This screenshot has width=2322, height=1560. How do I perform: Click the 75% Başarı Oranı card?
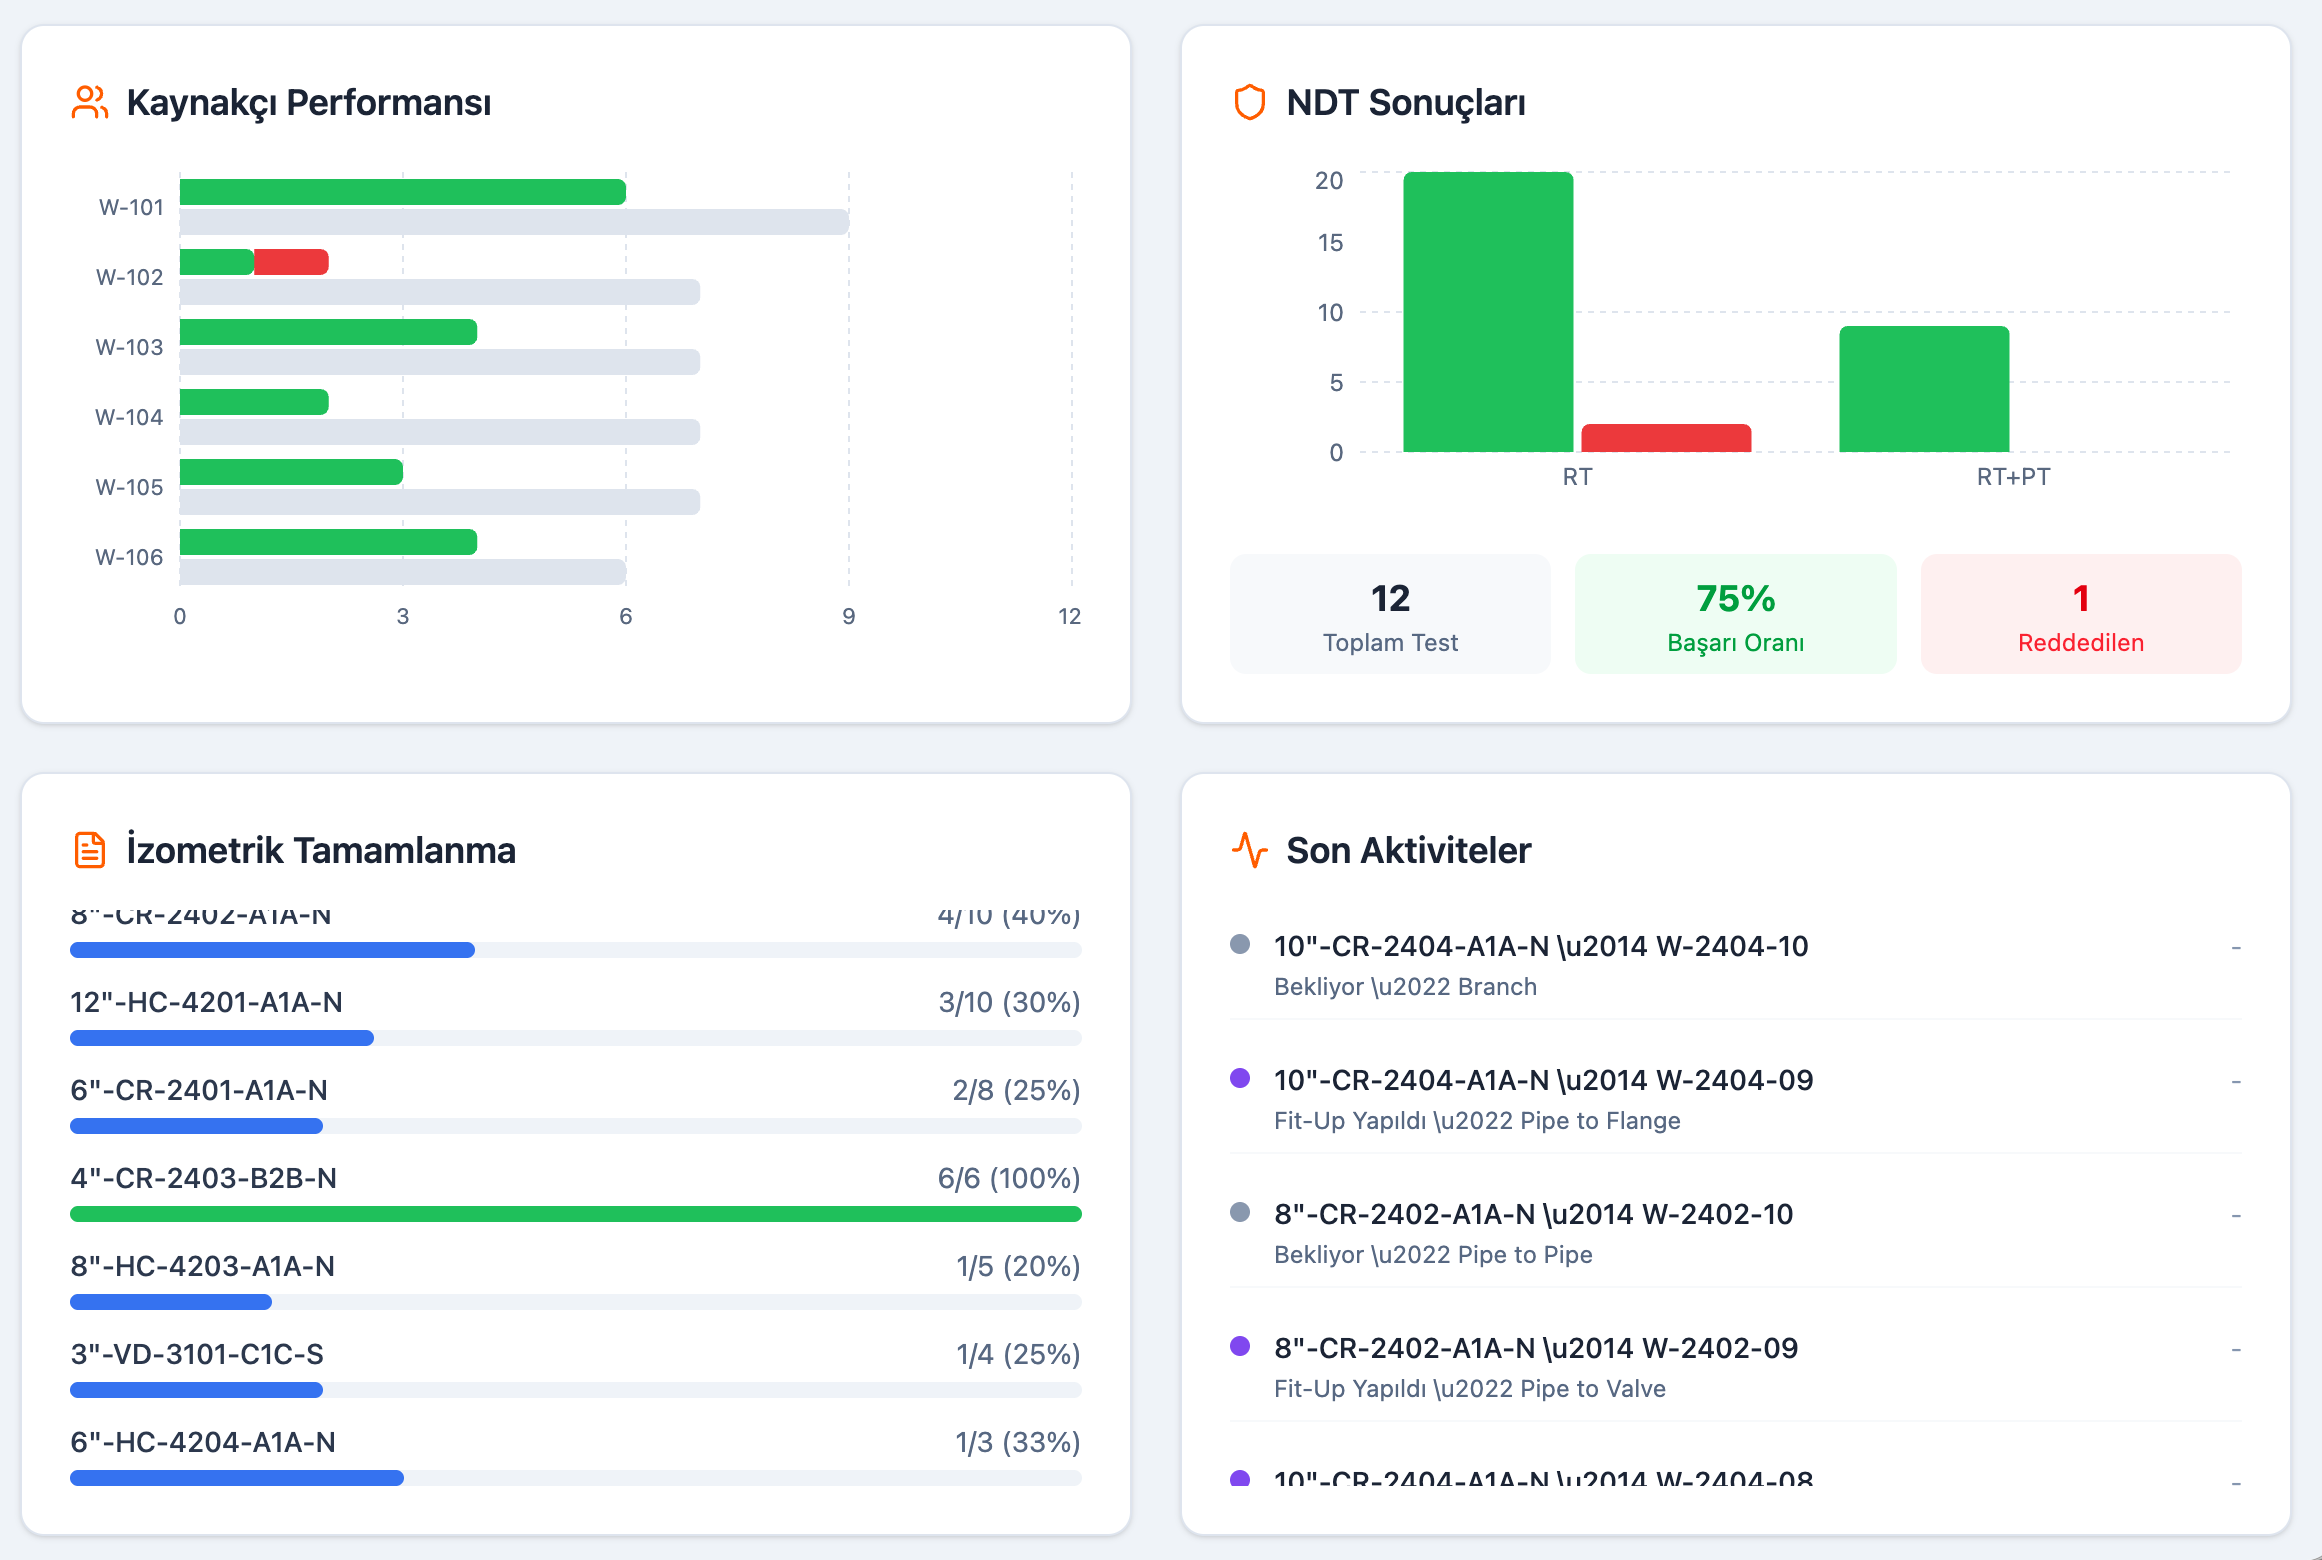pyautogui.click(x=1735, y=614)
